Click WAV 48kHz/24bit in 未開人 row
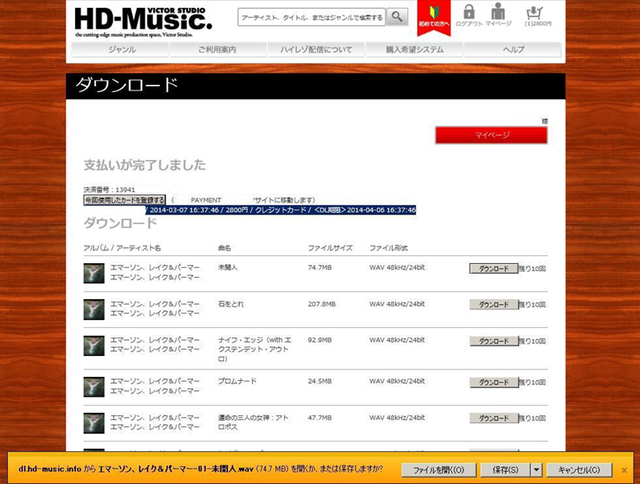640x484 pixels. point(397,268)
